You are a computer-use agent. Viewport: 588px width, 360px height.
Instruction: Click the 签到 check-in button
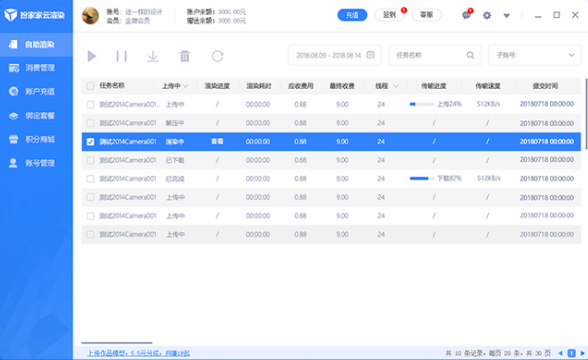point(389,15)
